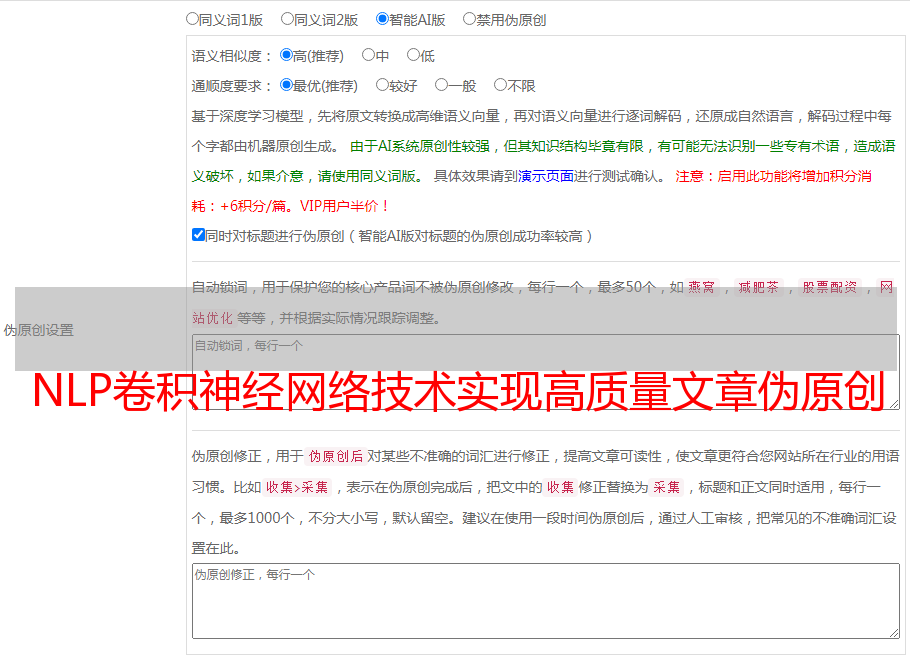Set 通顺度要求 to 不限
Viewport: 911px width, 658px height.
pyautogui.click(x=500, y=85)
